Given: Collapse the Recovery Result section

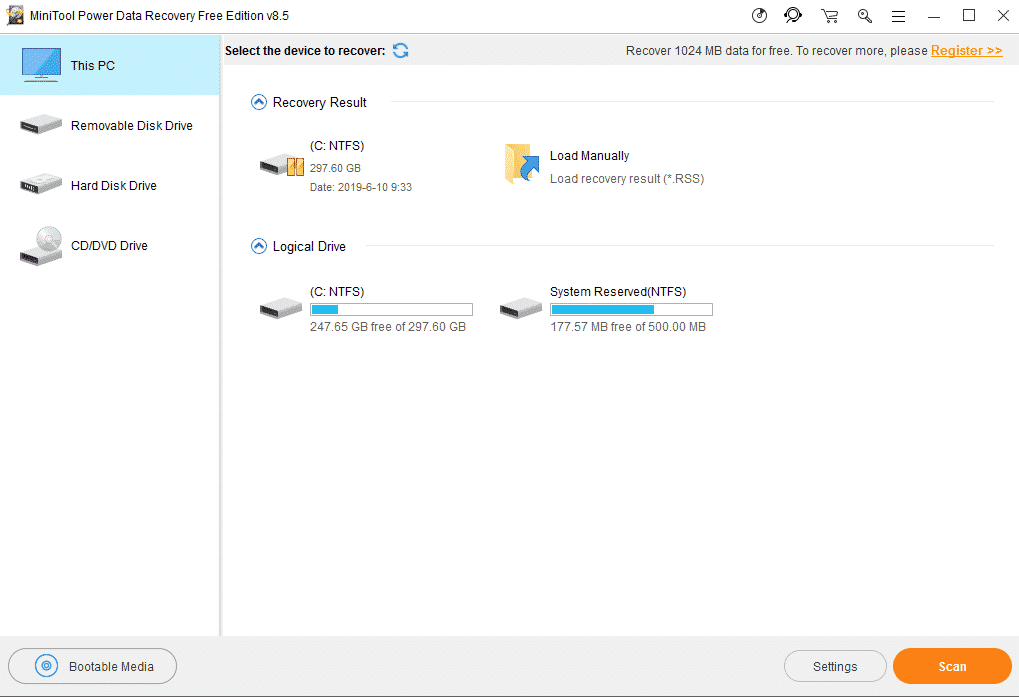Looking at the screenshot, I should 258,102.
